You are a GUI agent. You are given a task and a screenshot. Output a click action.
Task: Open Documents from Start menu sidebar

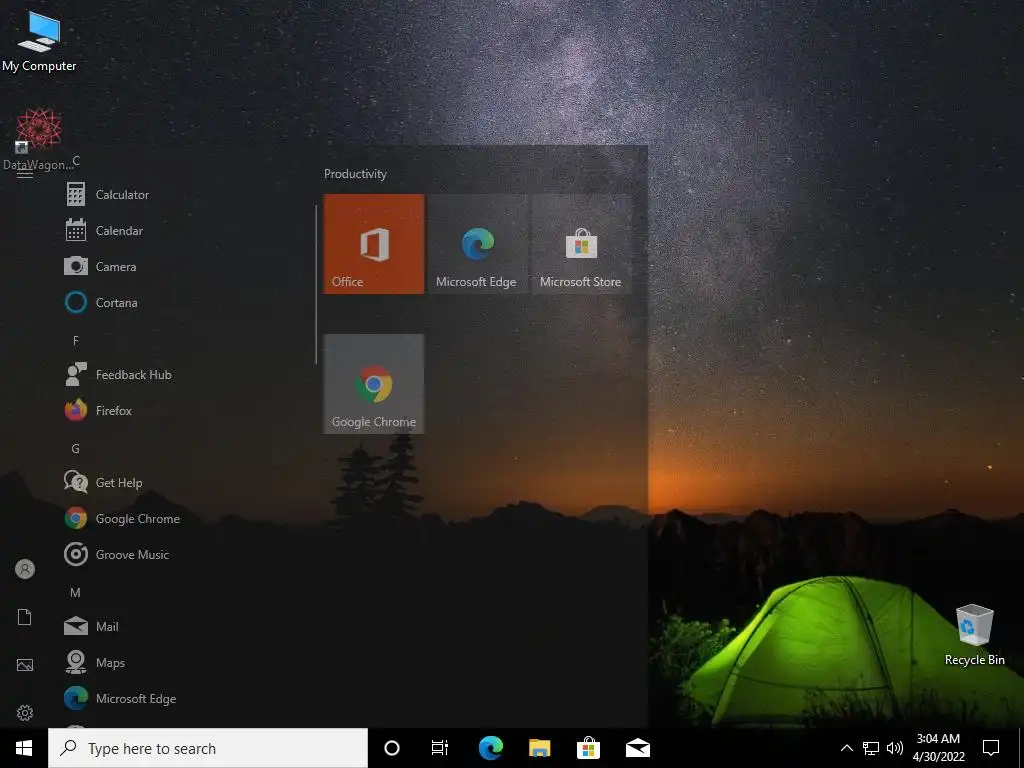point(25,617)
